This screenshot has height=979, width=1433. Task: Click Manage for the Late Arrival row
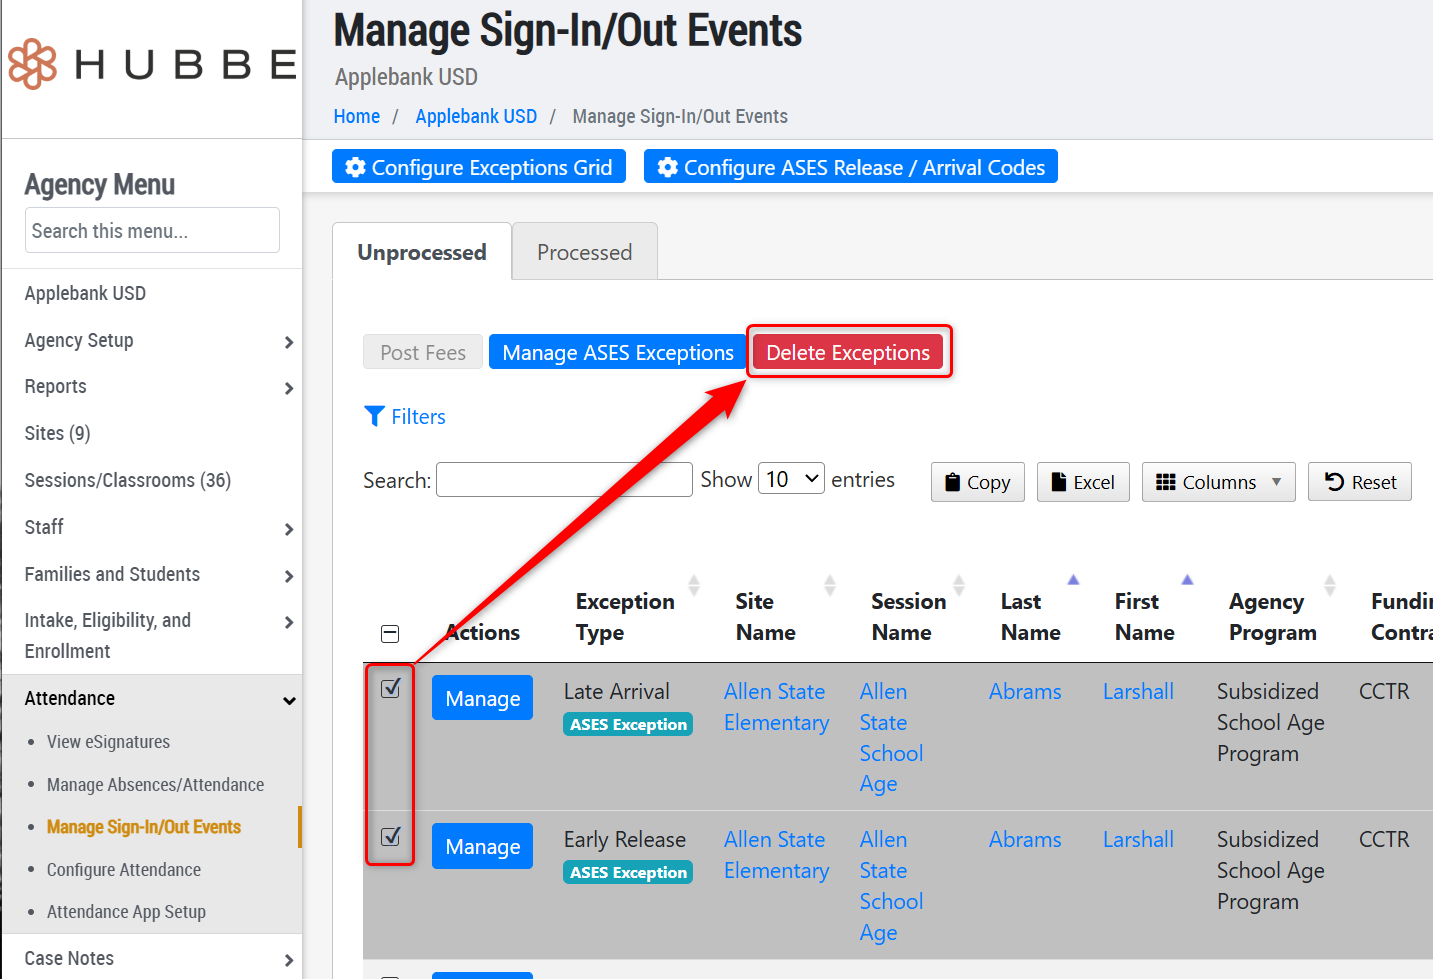coord(482,698)
